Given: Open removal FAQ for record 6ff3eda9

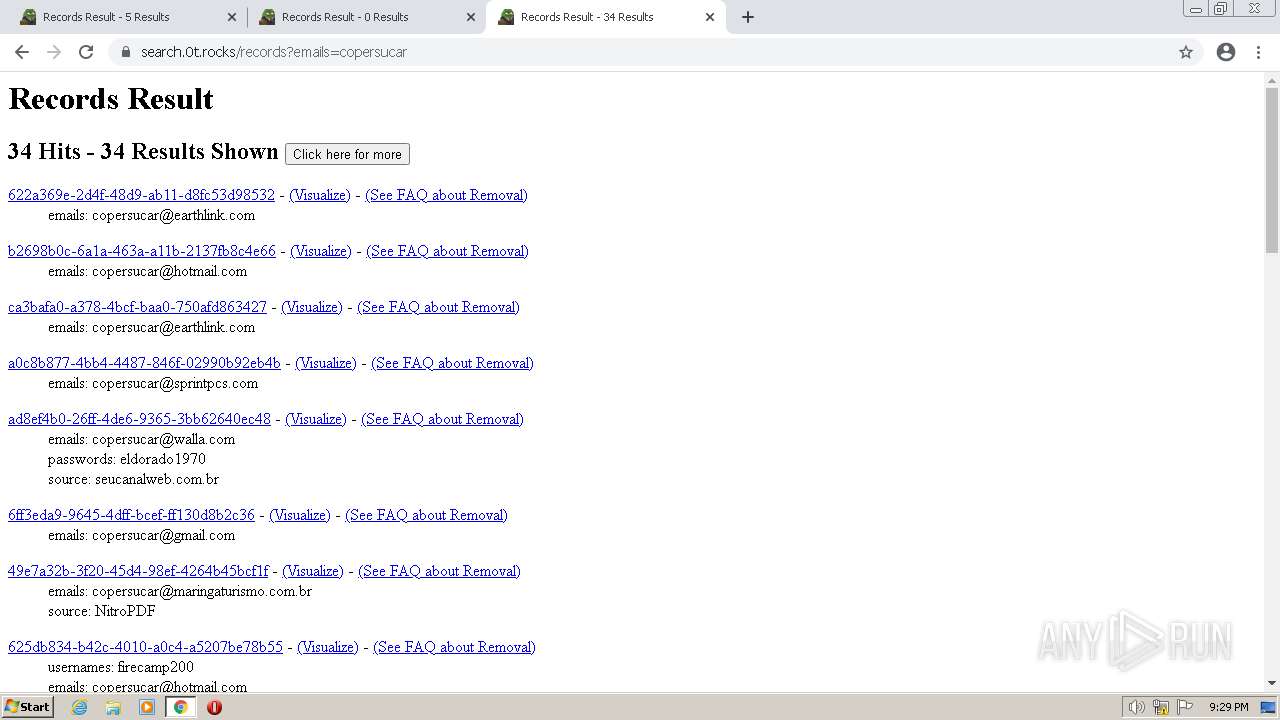Looking at the screenshot, I should tap(426, 515).
